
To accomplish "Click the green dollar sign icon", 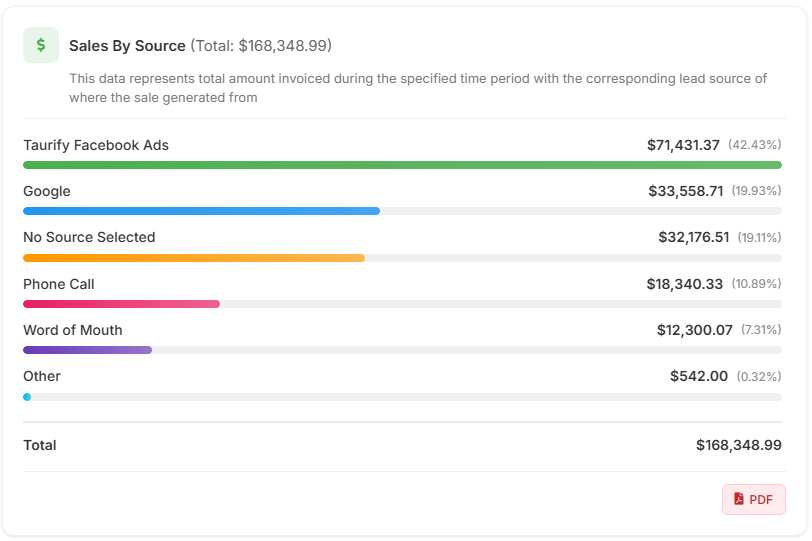I will coord(41,45).
